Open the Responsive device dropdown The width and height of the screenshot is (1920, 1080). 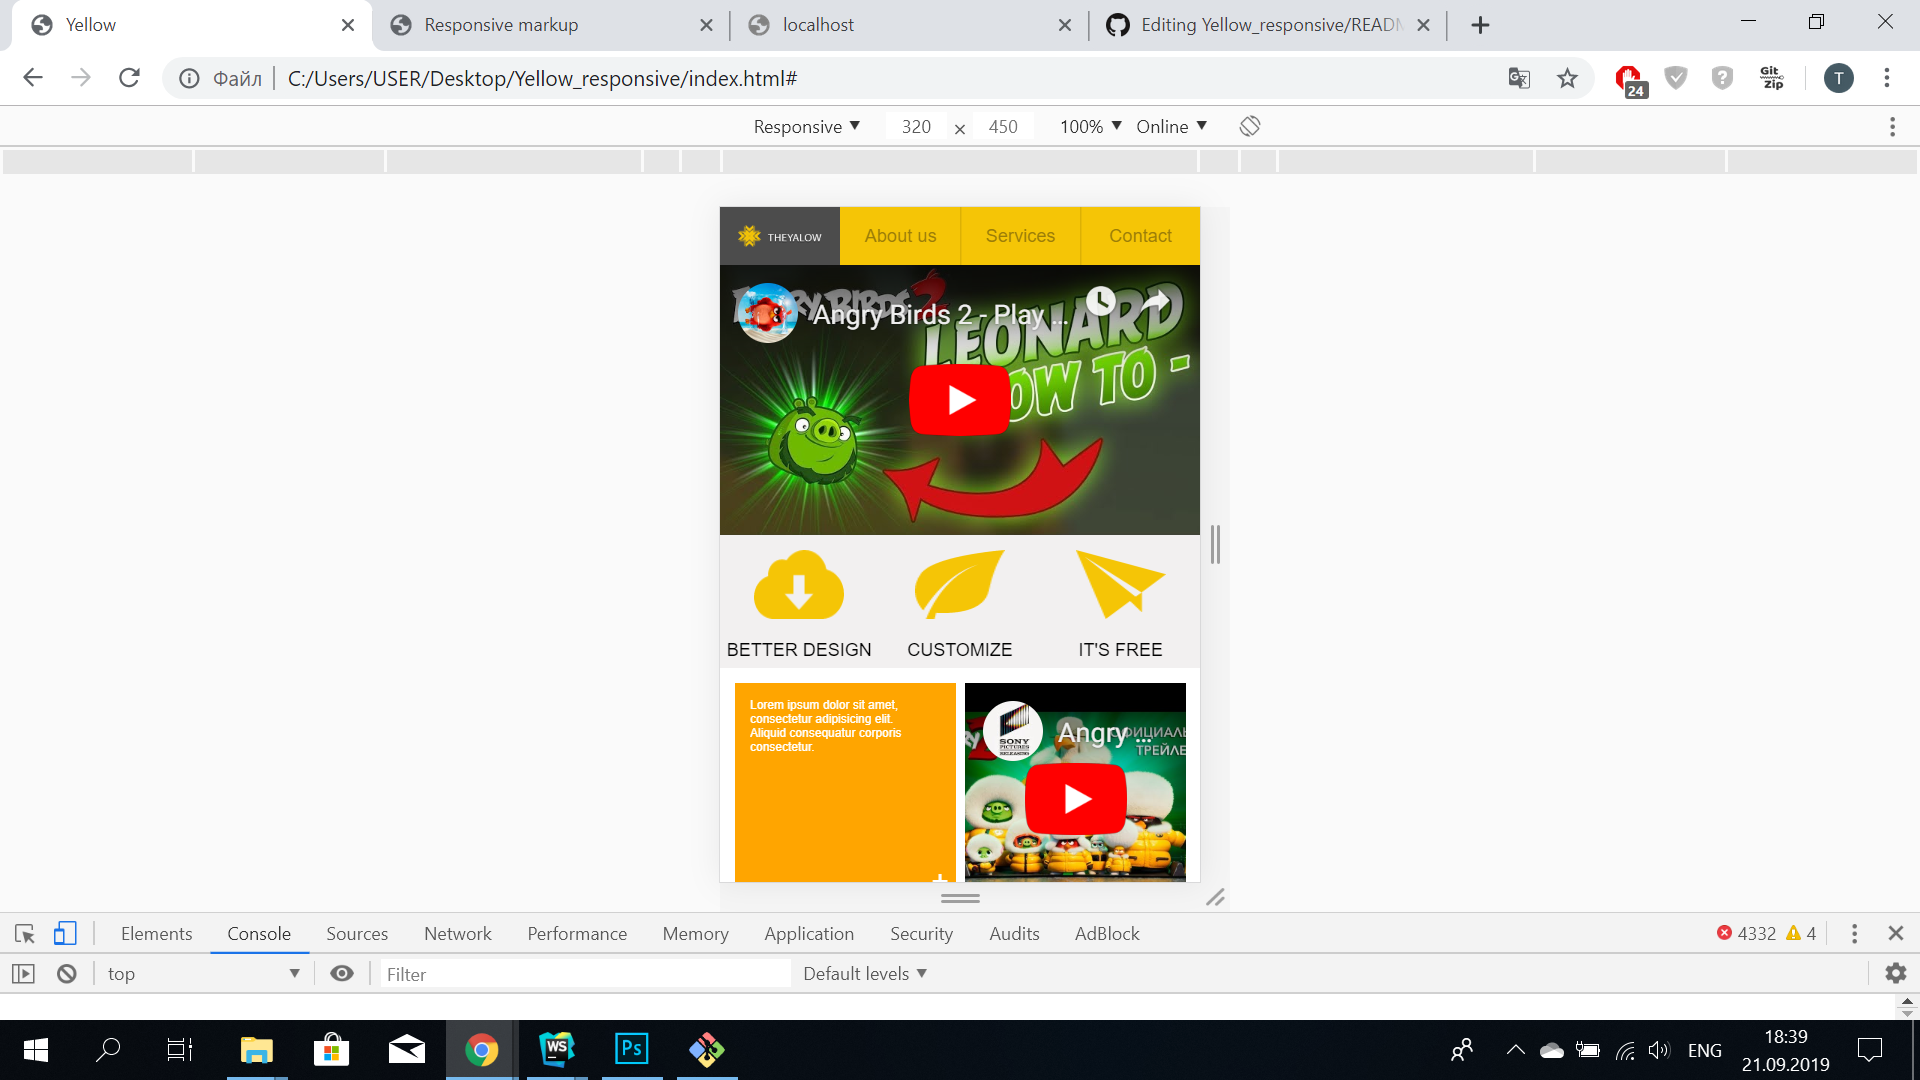[807, 126]
